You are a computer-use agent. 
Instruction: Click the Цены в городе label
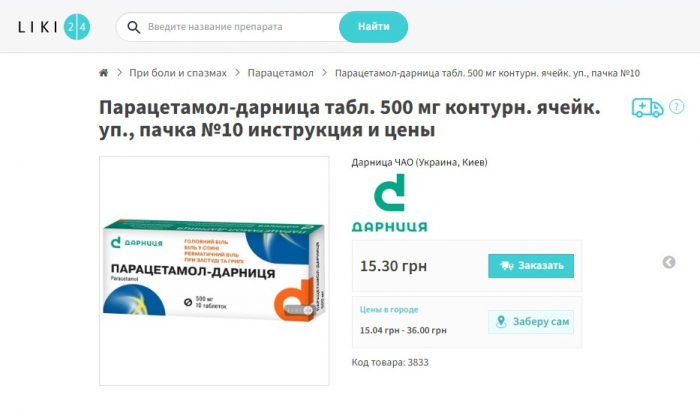click(389, 310)
